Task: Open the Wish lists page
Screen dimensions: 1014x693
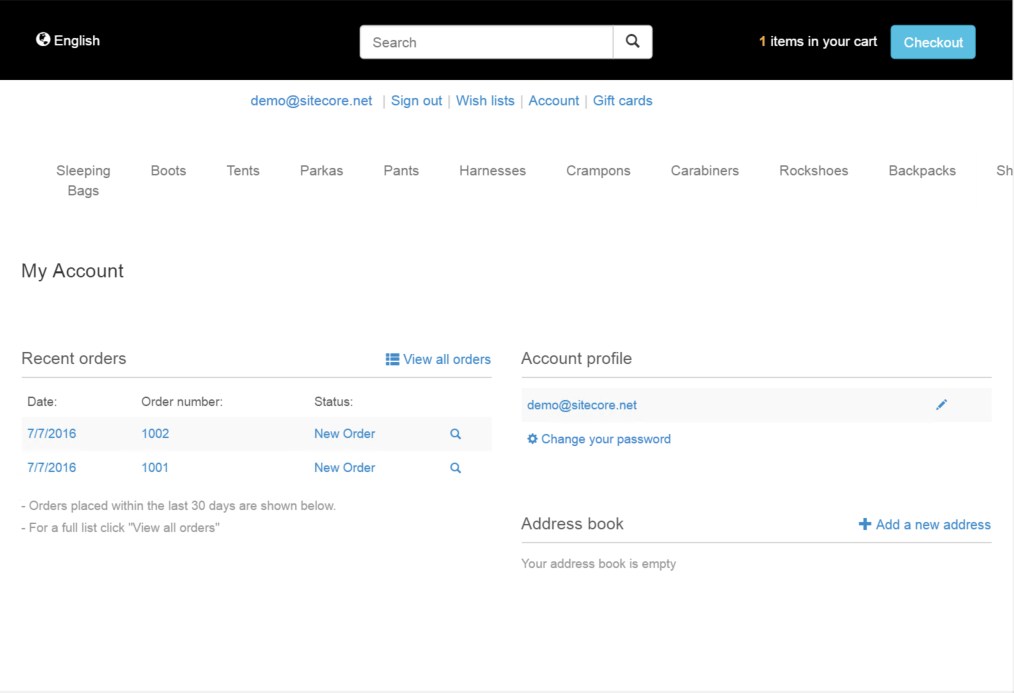Action: coord(485,101)
